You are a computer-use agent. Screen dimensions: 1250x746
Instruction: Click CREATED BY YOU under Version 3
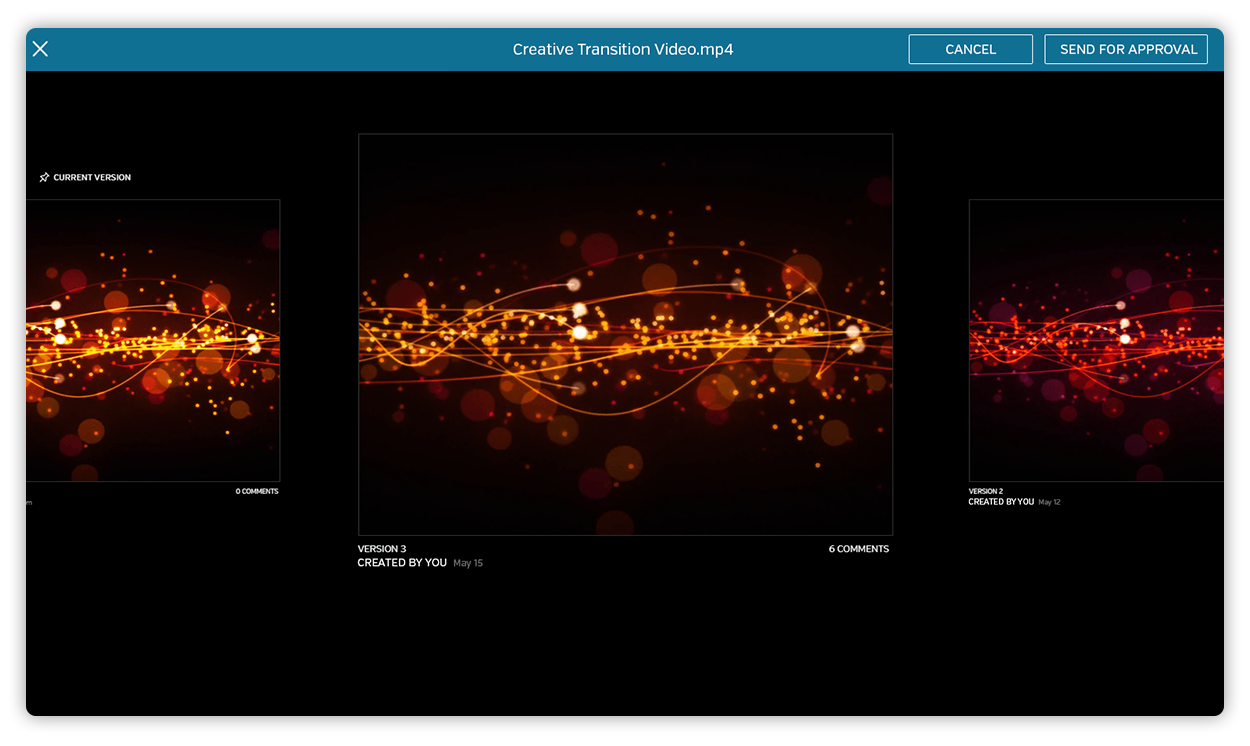click(x=402, y=563)
